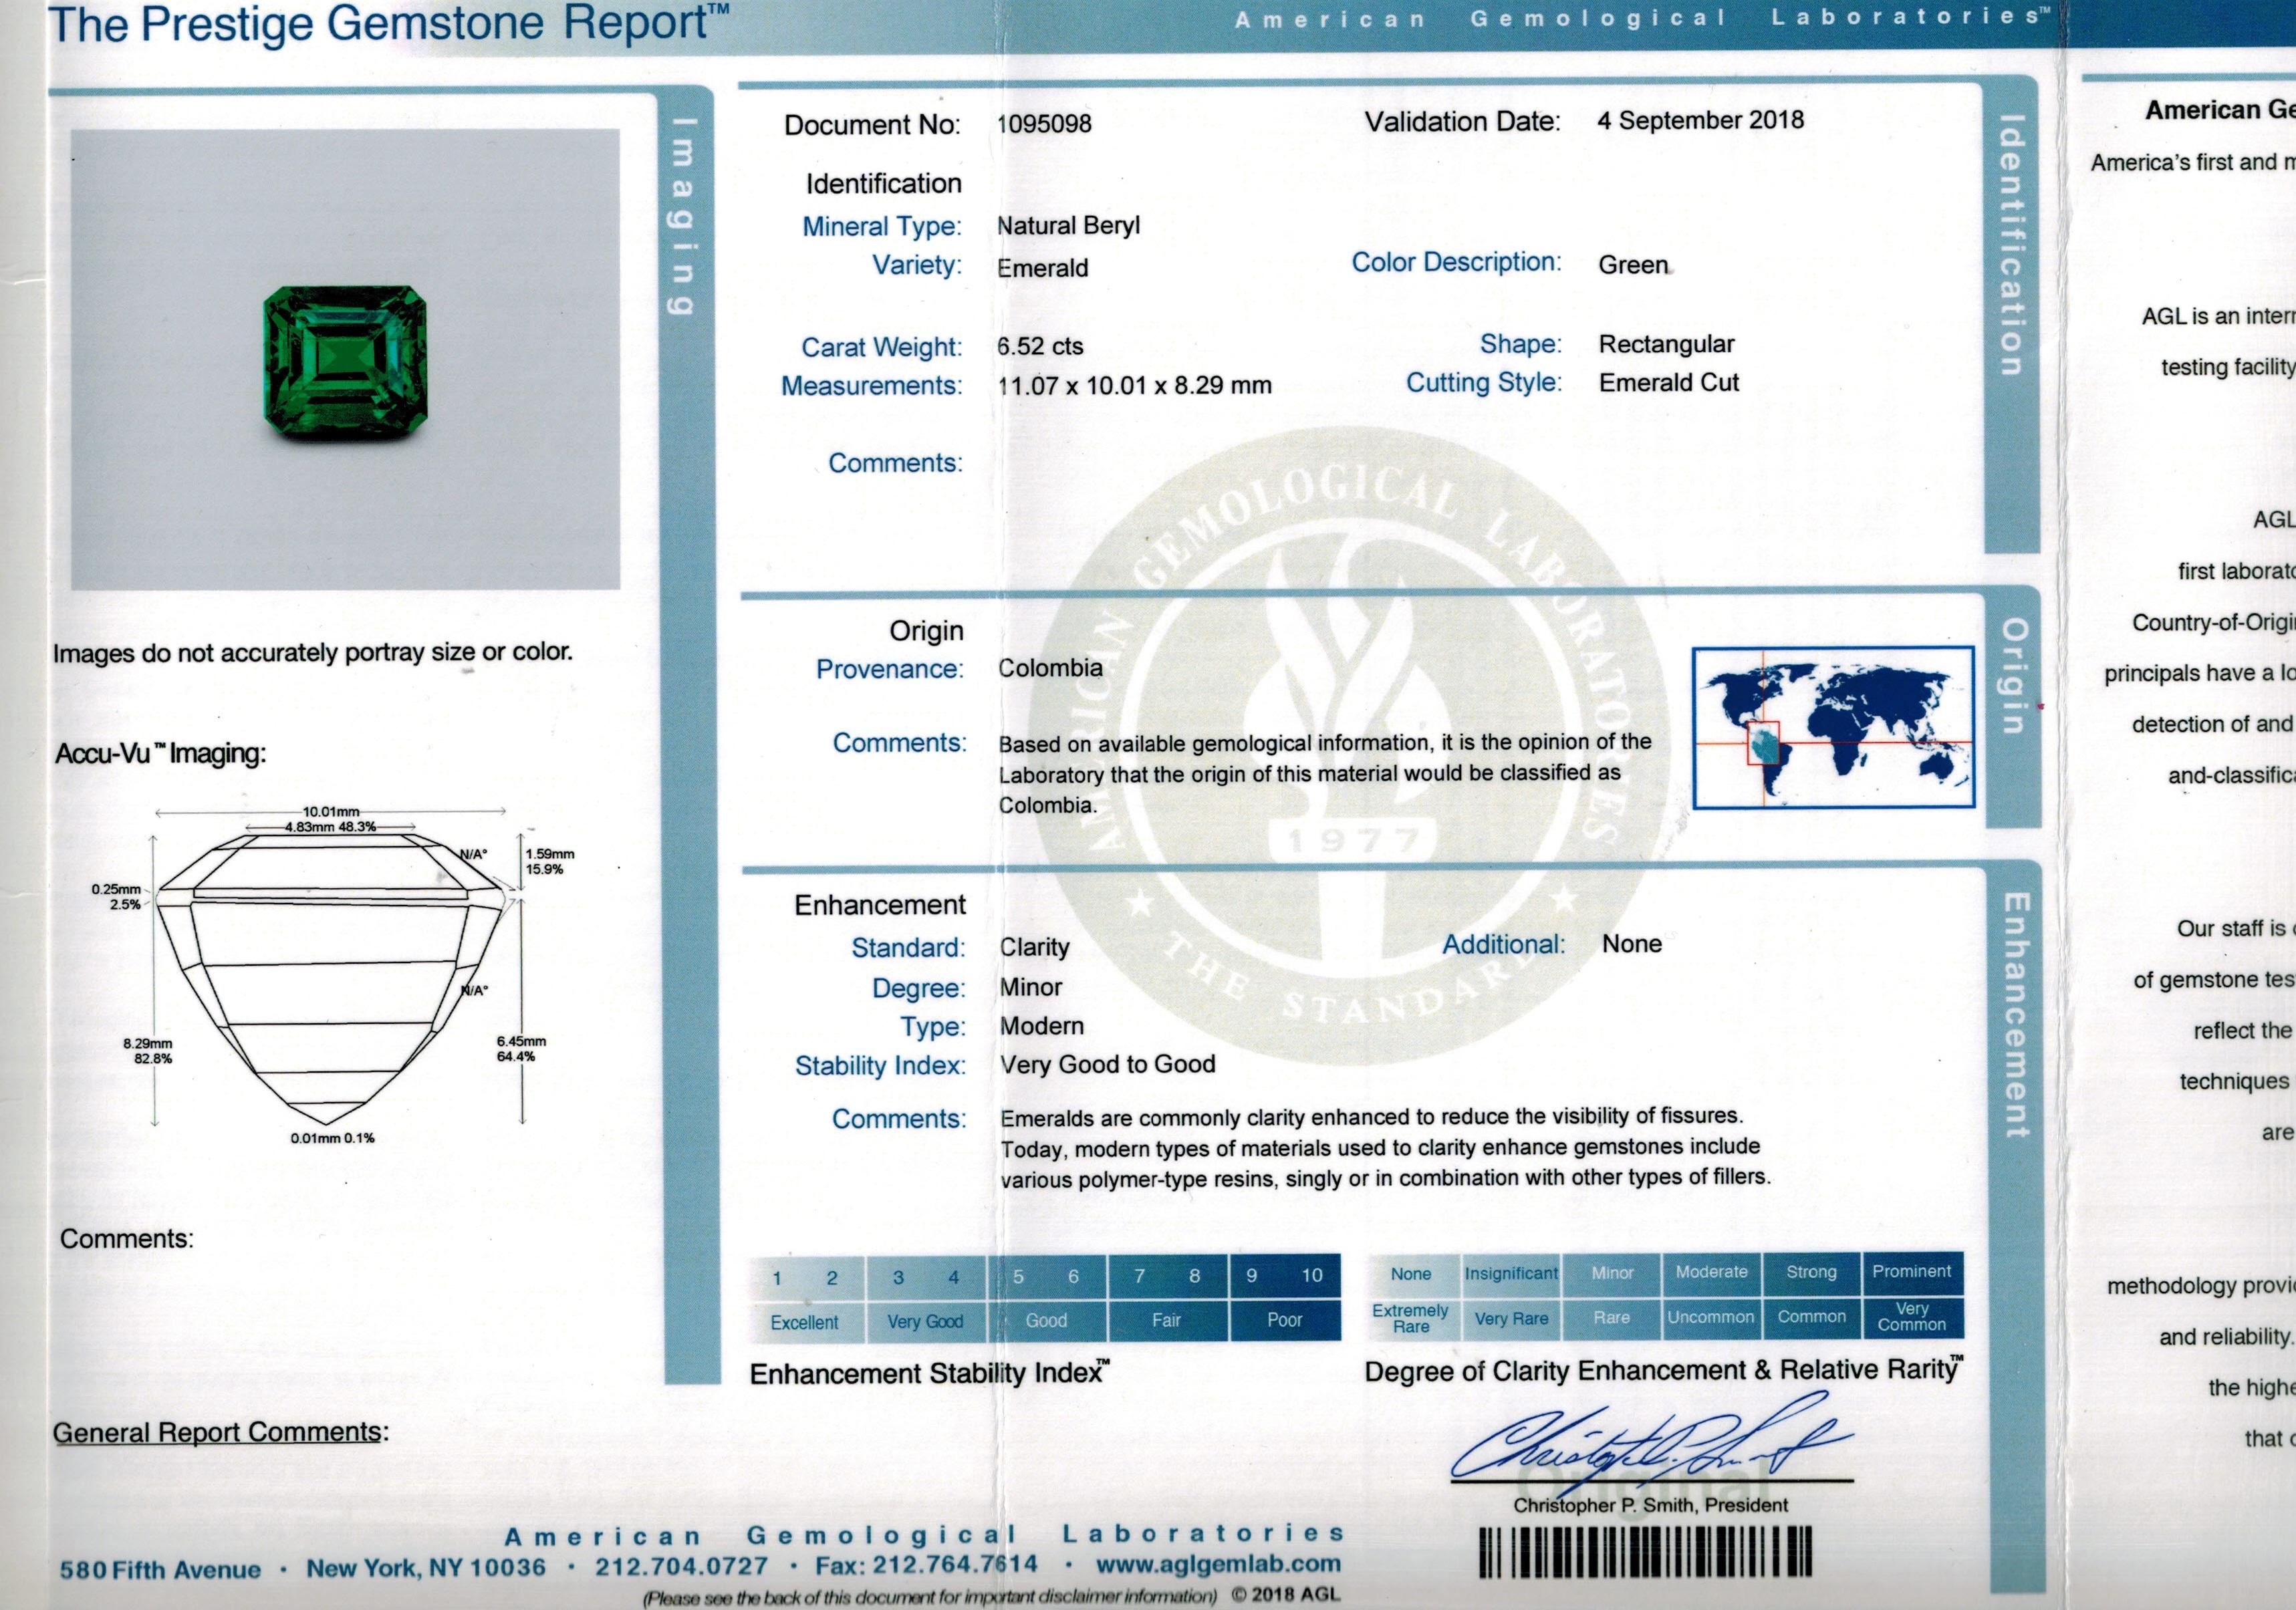
Task: Click the 'Good' stability scale cell
Action: pyautogui.click(x=1046, y=1320)
